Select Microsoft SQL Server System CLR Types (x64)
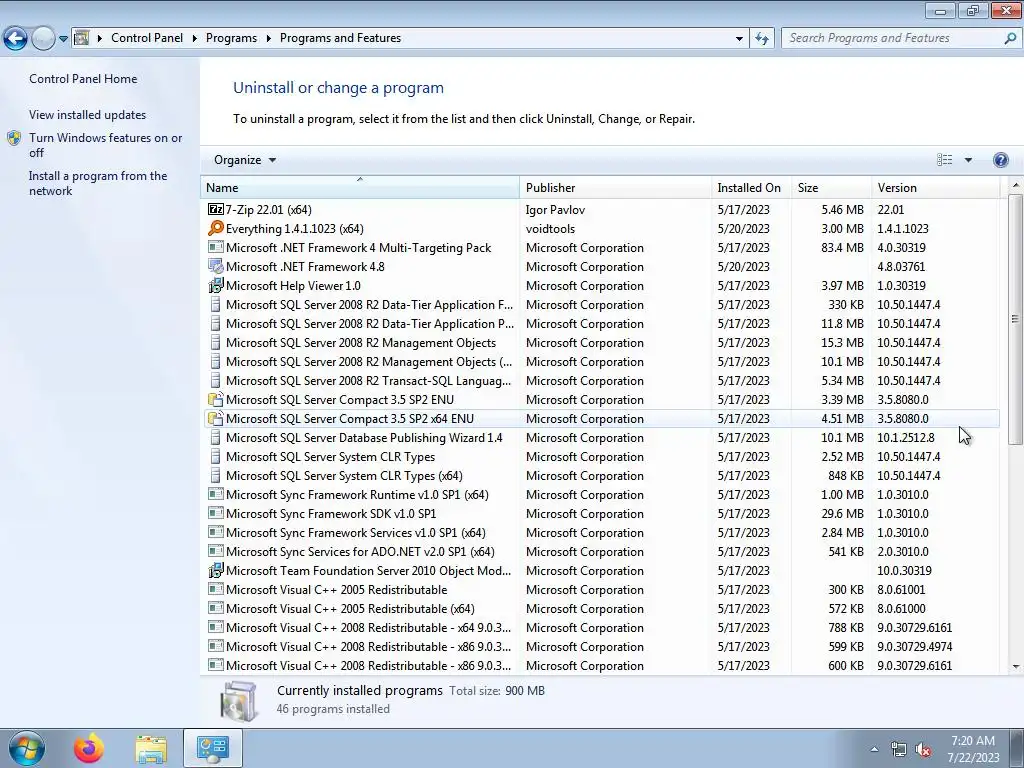The image size is (1024, 768). (601, 475)
